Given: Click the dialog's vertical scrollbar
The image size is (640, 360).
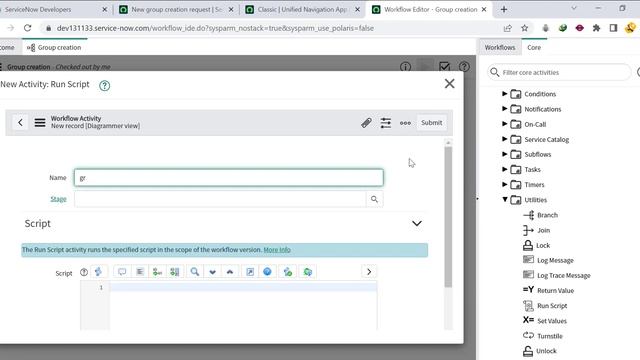Looking at the screenshot, I should pyautogui.click(x=448, y=217).
